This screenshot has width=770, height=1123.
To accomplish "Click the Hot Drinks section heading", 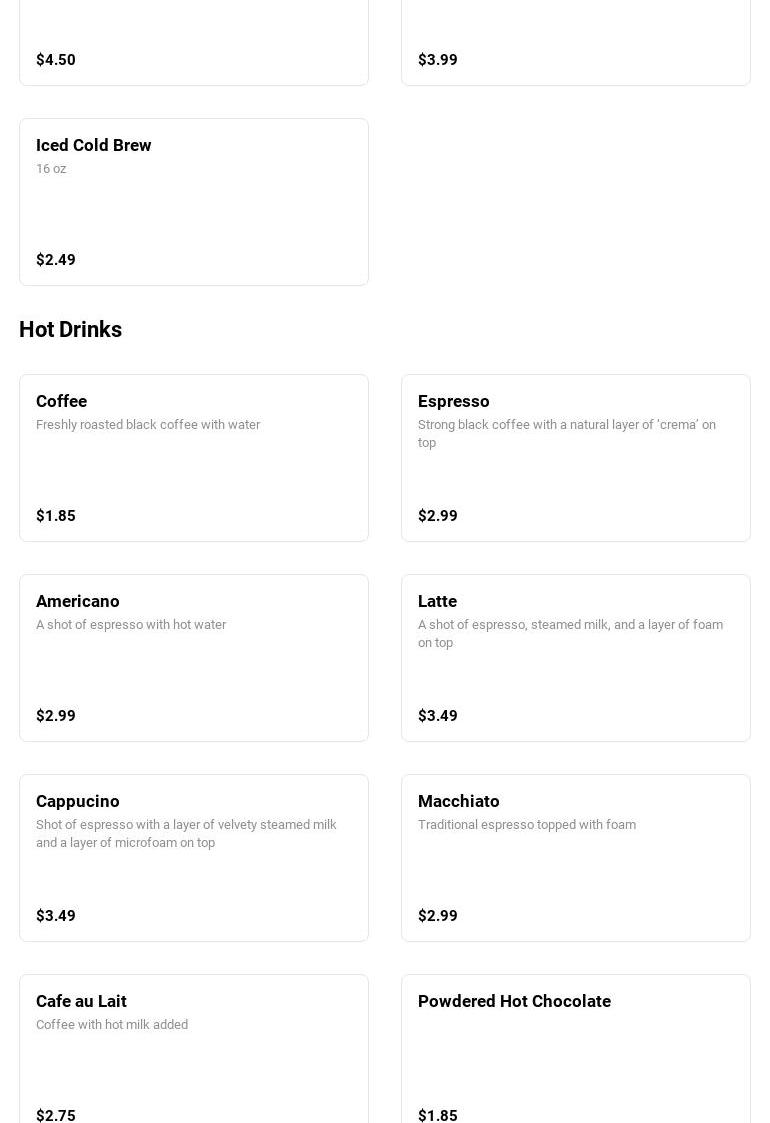I will 71,329.
